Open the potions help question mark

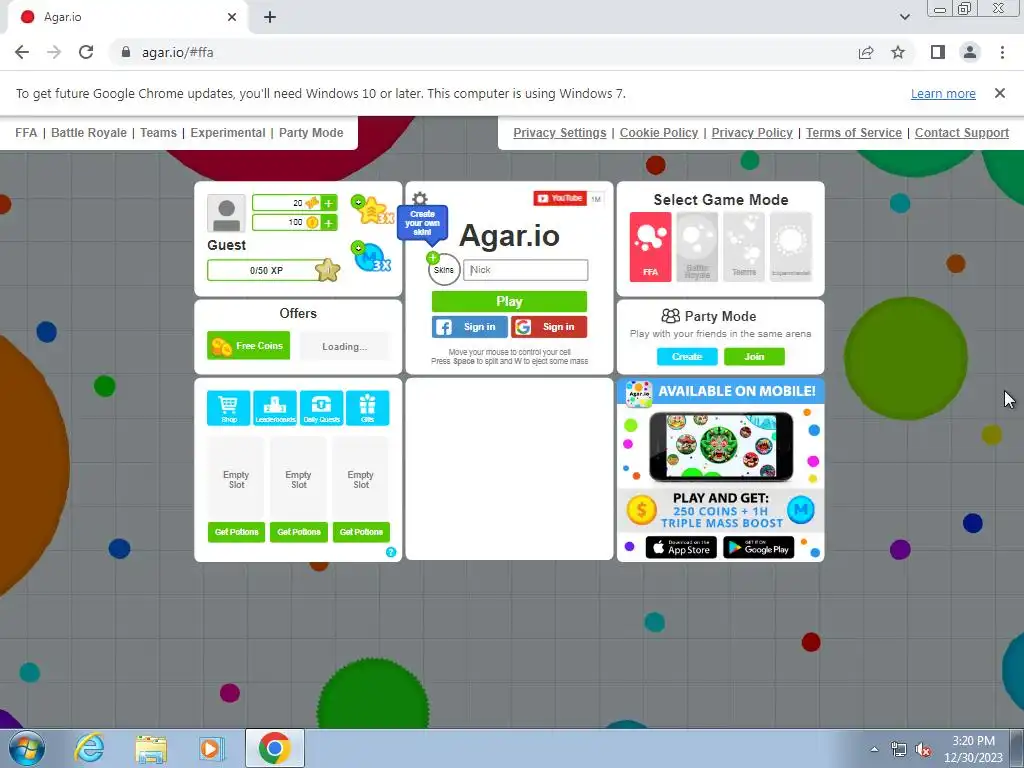391,552
